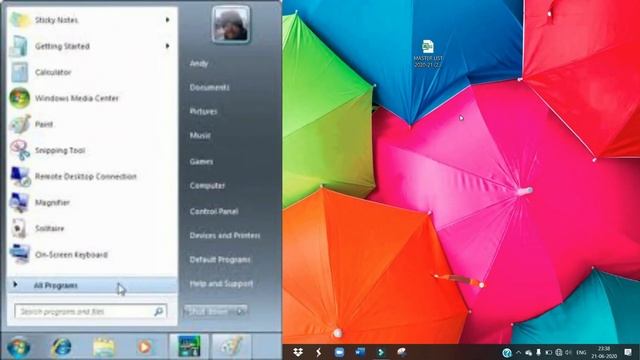Show the Sticky Notes jump list arrow
Screen dimensions: 640x360
167,20
